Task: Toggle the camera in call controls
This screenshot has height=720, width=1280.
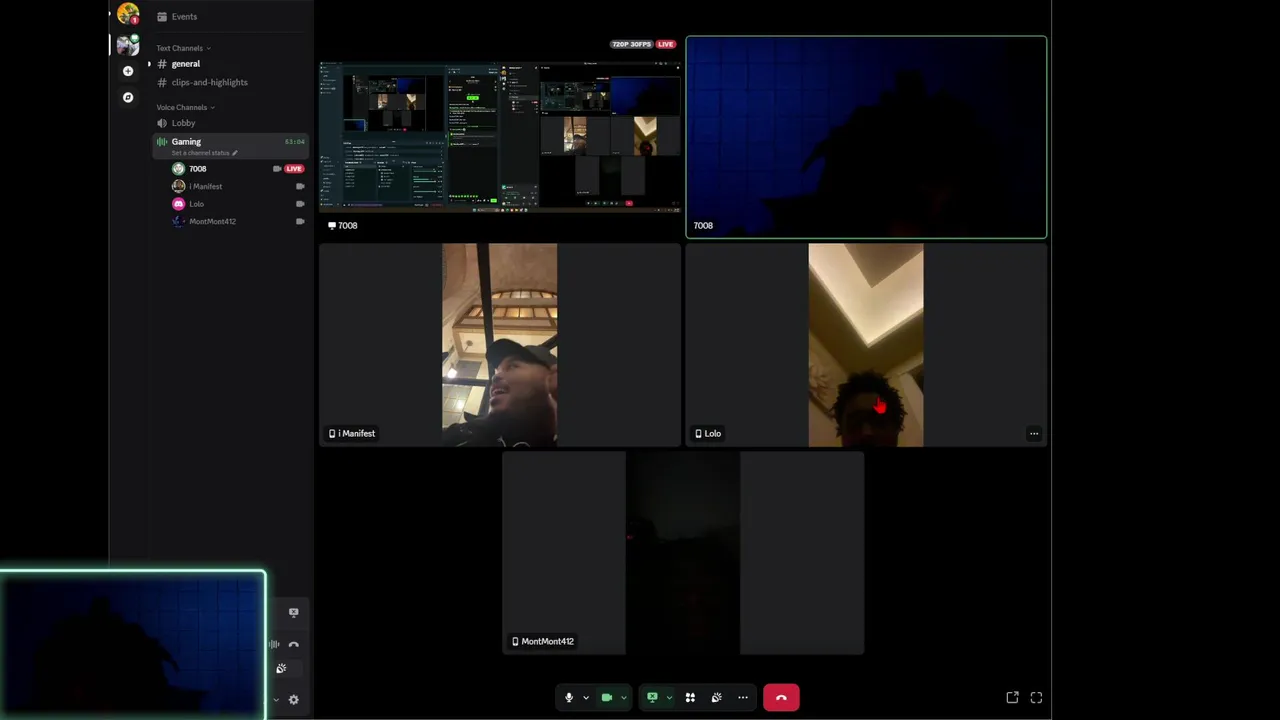Action: (606, 698)
